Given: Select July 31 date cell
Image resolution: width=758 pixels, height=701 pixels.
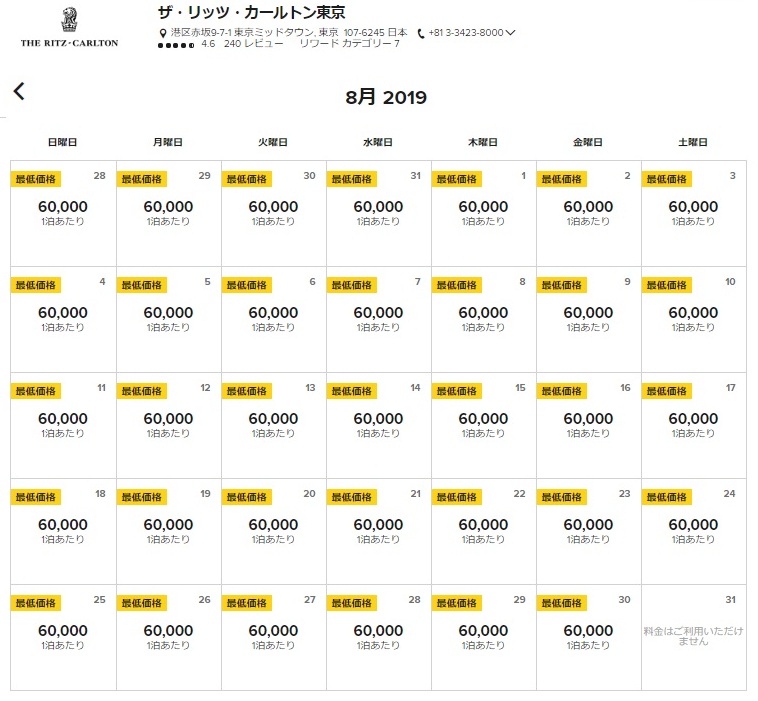Looking at the screenshot, I should [379, 213].
